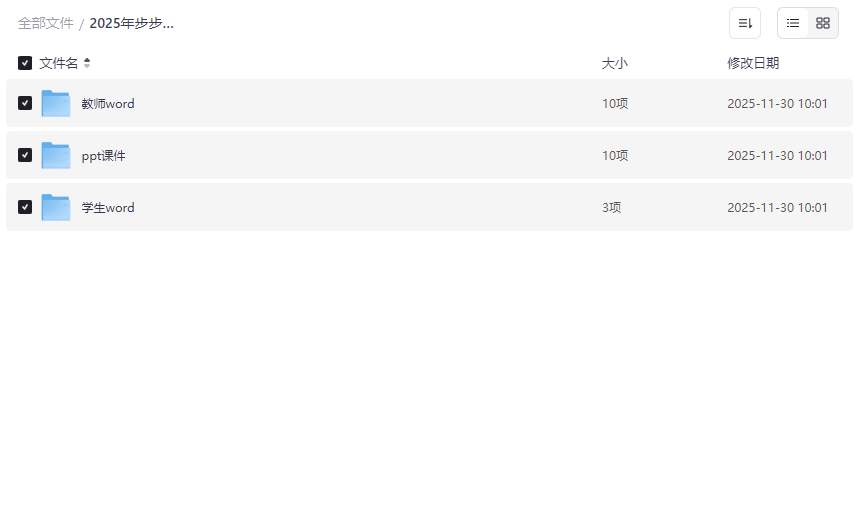Open the ppt课件 folder by name
The height and width of the screenshot is (532, 856).
pos(104,156)
